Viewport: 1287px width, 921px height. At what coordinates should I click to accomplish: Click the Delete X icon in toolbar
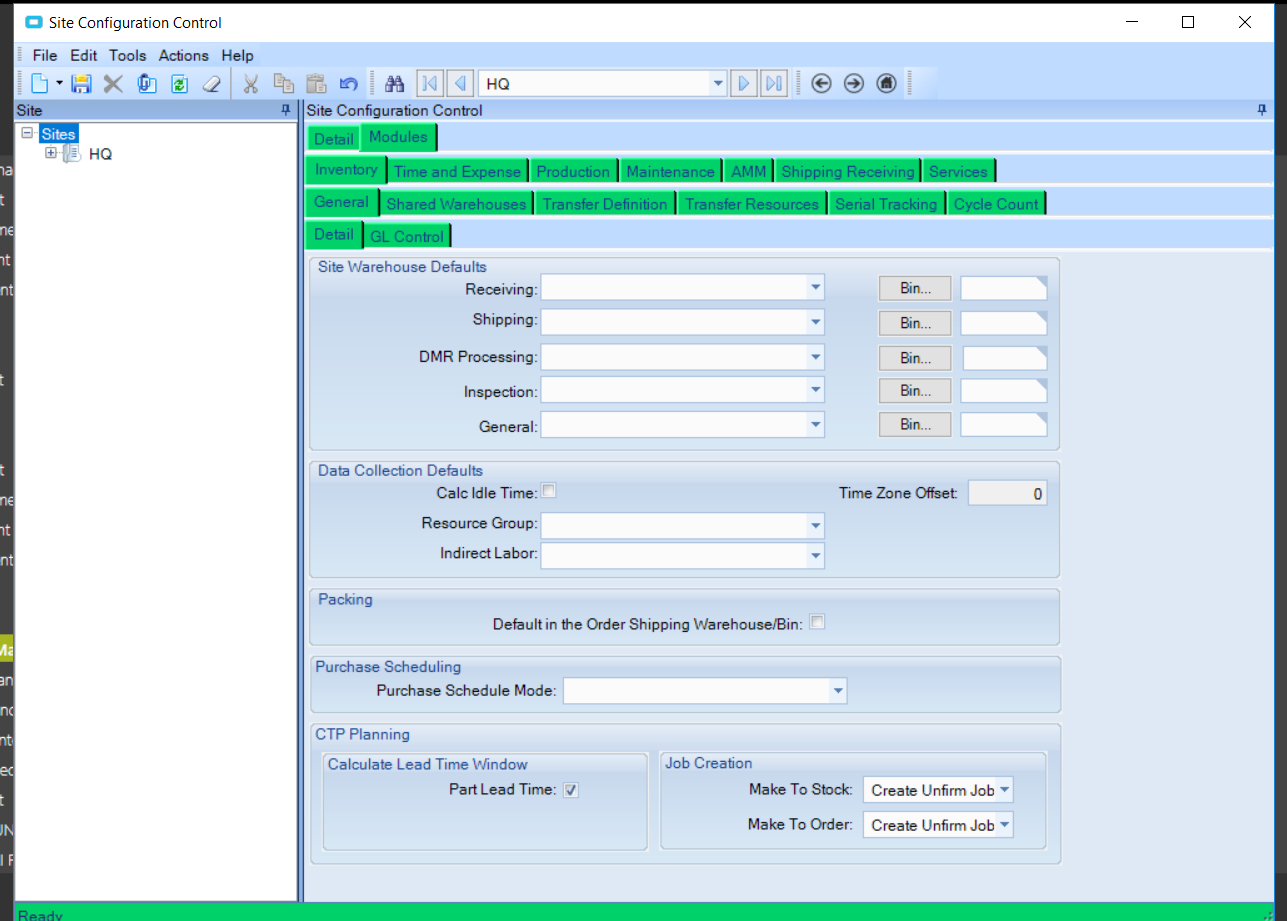pyautogui.click(x=113, y=84)
